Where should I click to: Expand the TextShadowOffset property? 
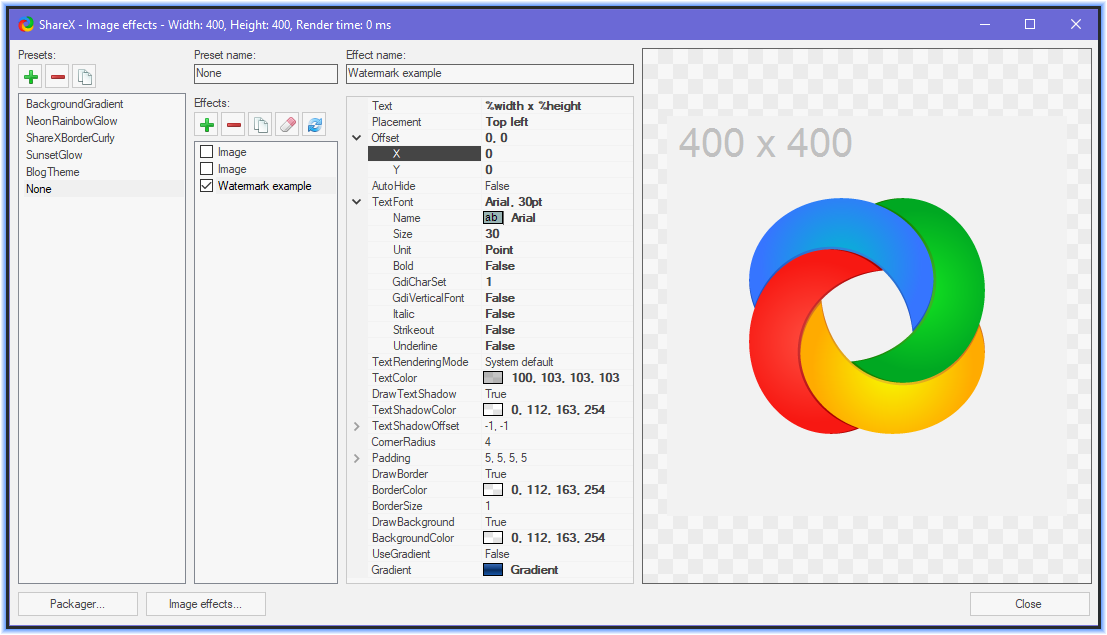point(357,426)
